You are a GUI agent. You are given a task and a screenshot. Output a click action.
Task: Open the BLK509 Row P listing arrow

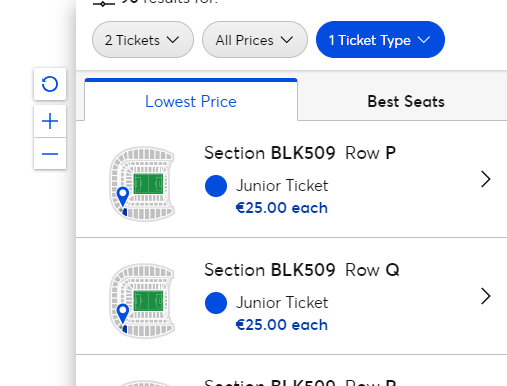tap(486, 179)
